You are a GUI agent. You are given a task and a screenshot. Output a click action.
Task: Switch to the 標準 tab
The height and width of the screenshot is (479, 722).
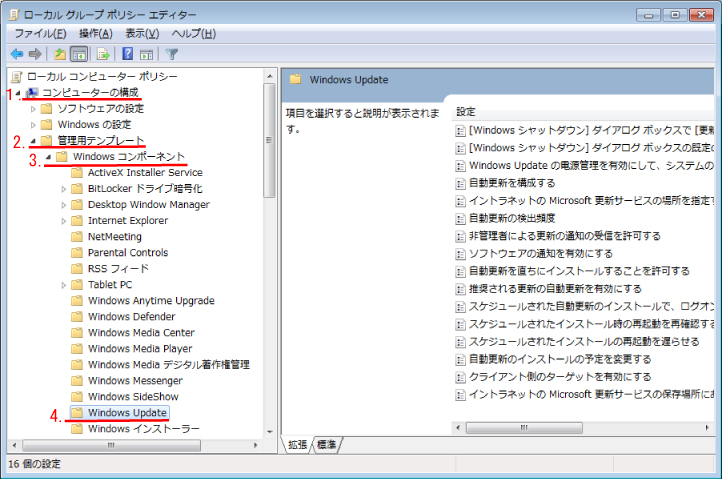pyautogui.click(x=326, y=444)
